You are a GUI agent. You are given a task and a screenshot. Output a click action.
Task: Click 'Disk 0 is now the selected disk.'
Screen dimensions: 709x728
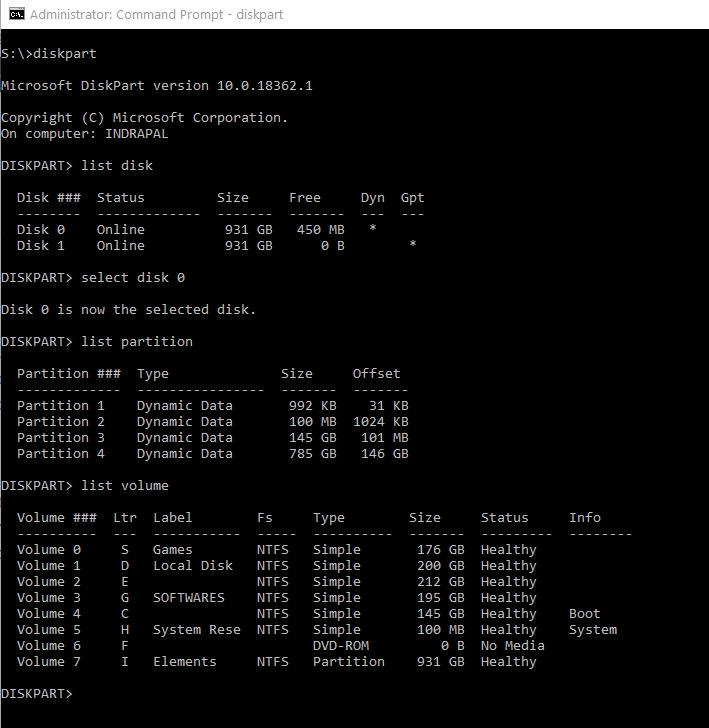pyautogui.click(x=128, y=310)
